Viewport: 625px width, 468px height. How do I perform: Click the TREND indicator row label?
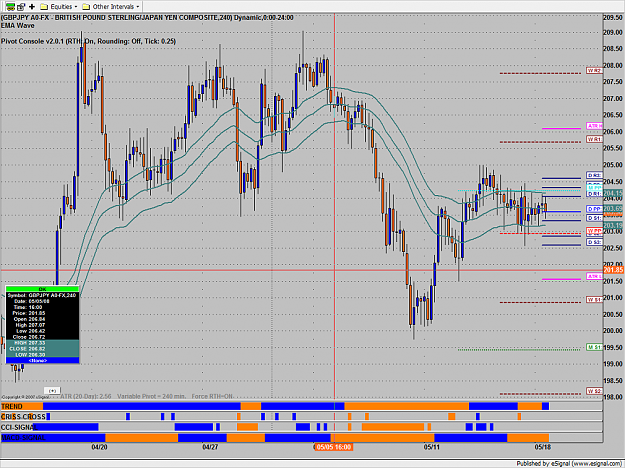point(12,406)
